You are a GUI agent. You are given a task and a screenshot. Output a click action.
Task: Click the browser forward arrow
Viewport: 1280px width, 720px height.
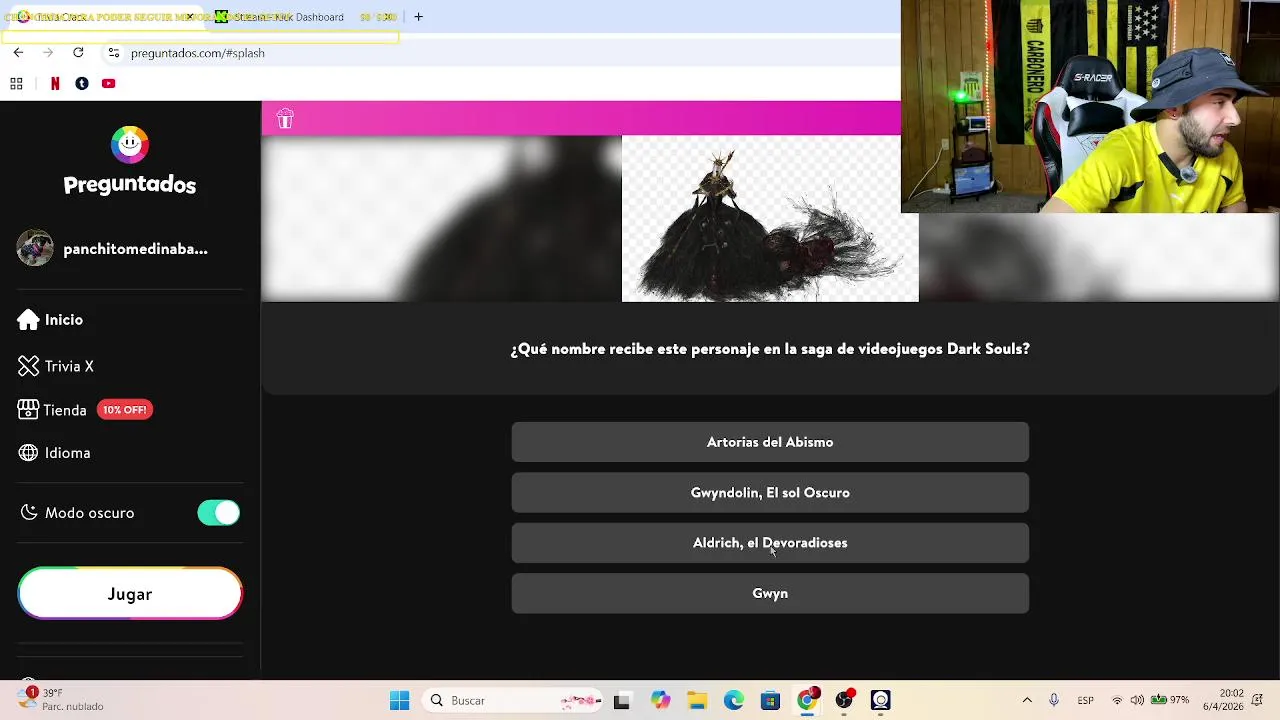click(x=48, y=53)
